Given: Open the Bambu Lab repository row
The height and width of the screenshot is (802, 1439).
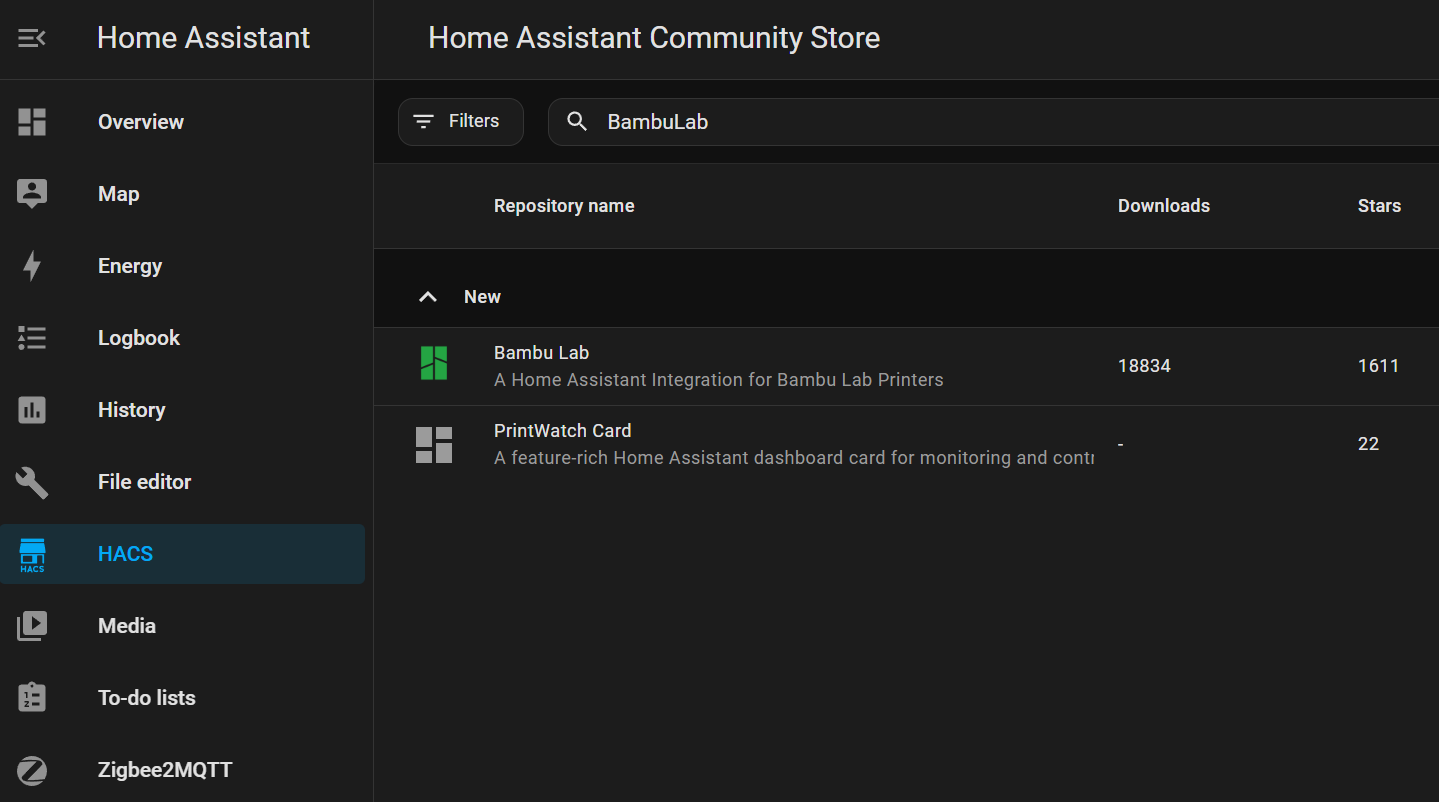Looking at the screenshot, I should [906, 366].
